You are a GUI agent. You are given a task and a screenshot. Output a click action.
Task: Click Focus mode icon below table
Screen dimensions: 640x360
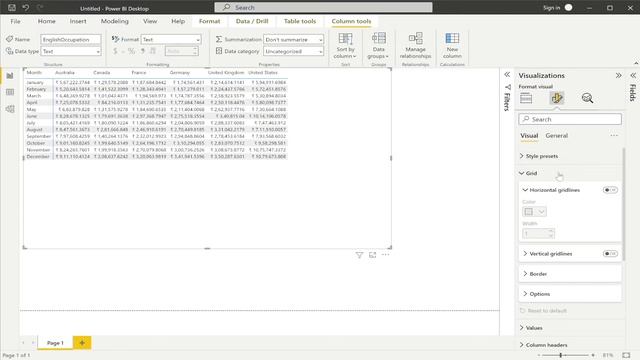372,255
